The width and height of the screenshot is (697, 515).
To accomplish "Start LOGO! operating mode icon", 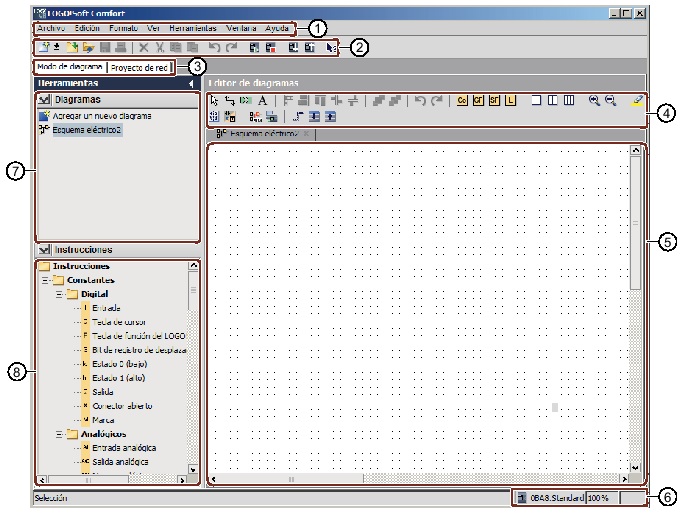I will (254, 47).
